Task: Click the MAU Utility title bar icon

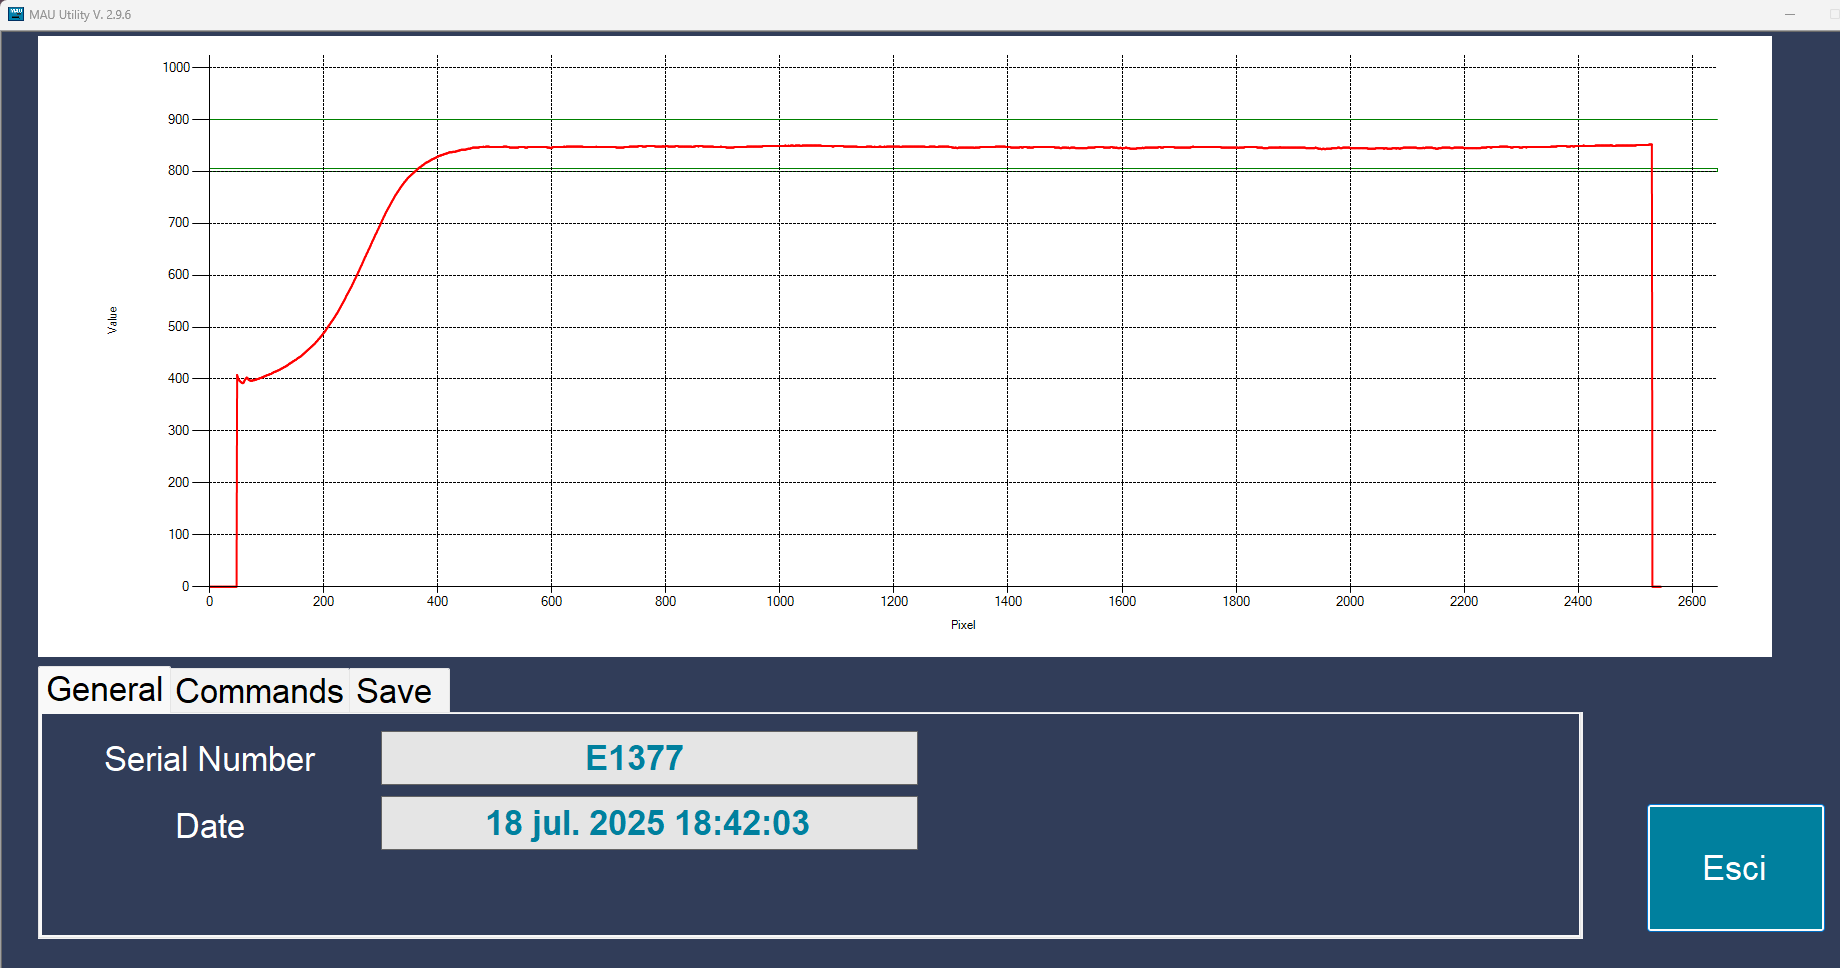Action: pos(15,14)
